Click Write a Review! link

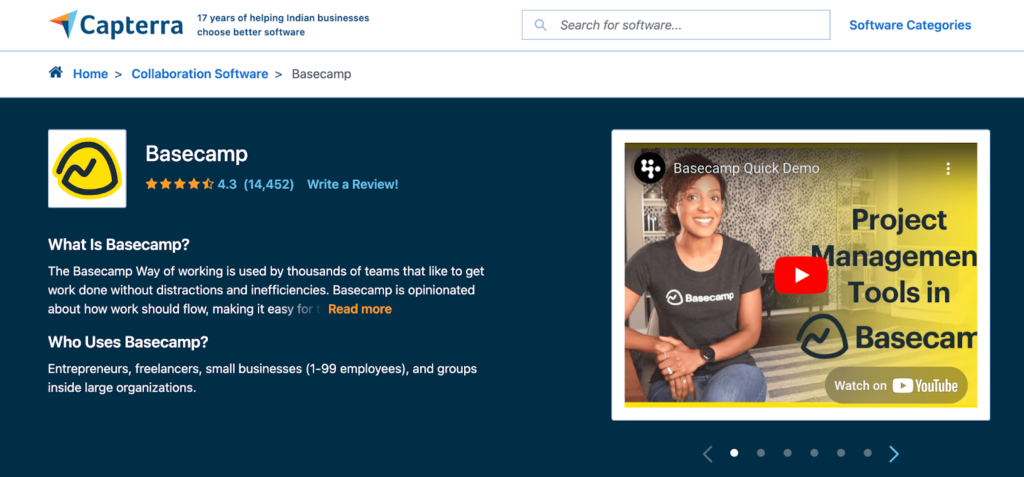point(353,184)
